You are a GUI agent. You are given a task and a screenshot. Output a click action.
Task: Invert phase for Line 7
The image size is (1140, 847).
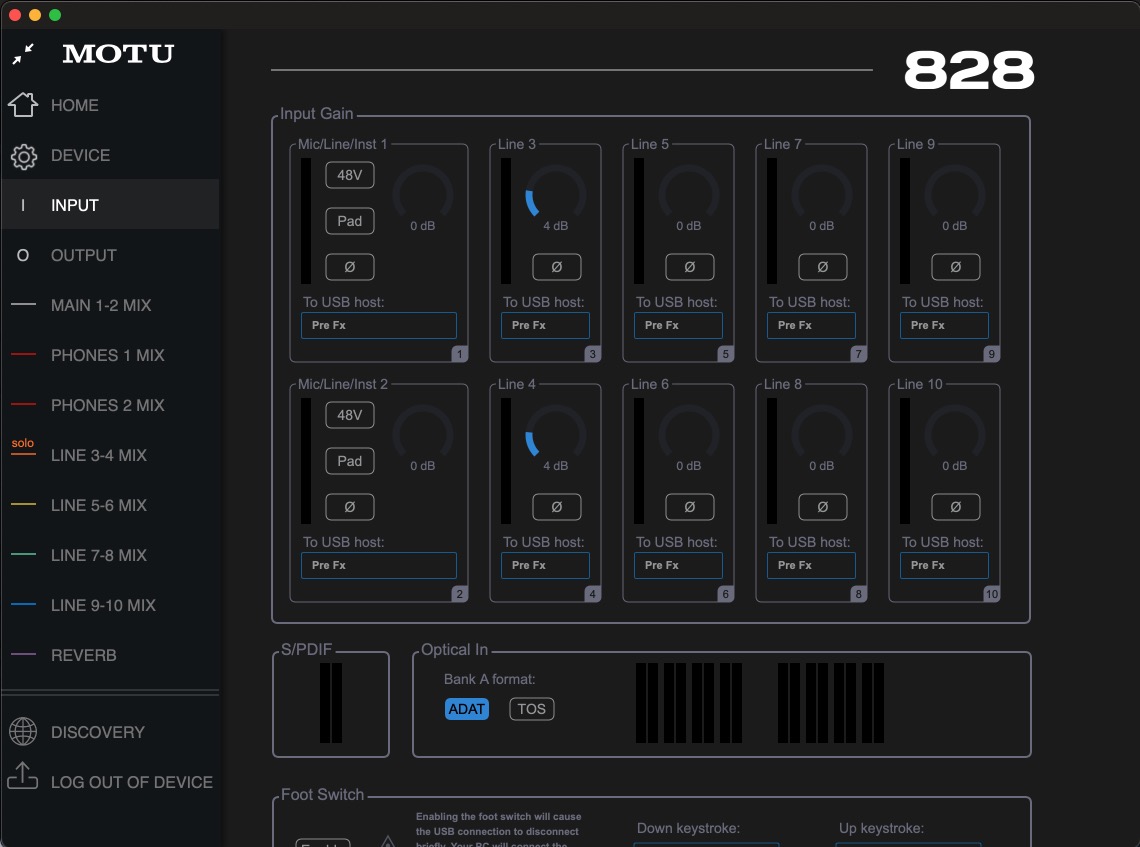pyautogui.click(x=823, y=267)
